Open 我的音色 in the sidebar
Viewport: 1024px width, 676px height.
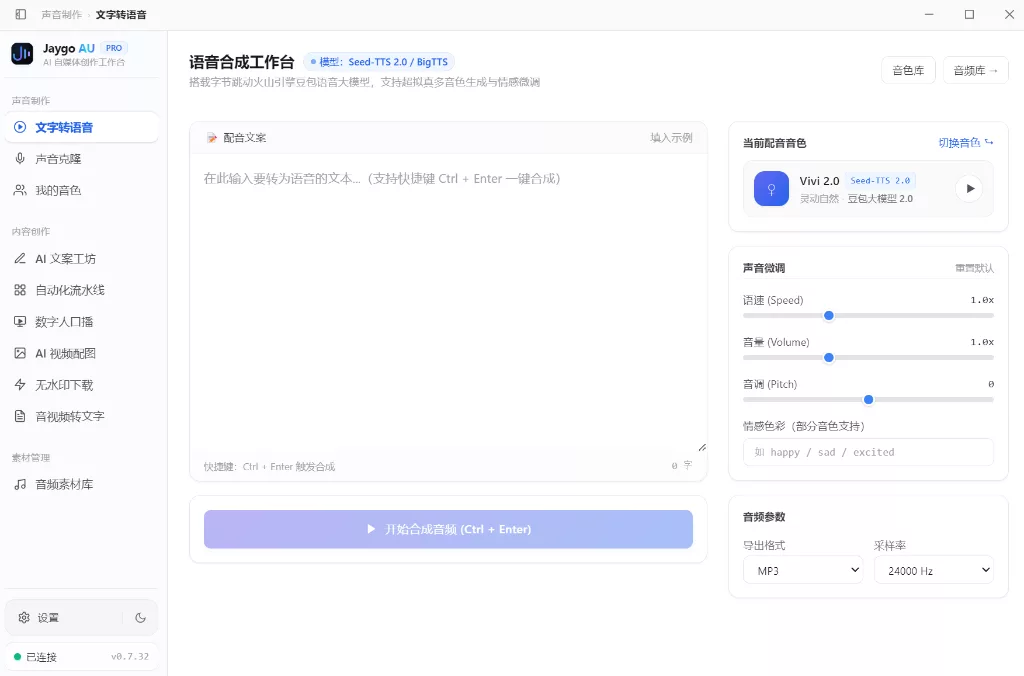[82, 190]
